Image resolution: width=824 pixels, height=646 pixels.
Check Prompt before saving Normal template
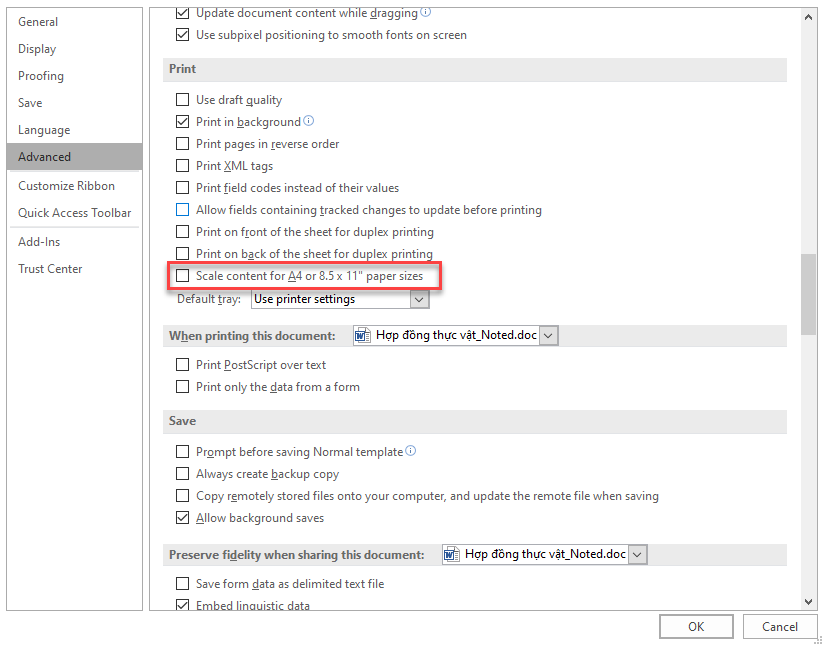click(x=182, y=452)
